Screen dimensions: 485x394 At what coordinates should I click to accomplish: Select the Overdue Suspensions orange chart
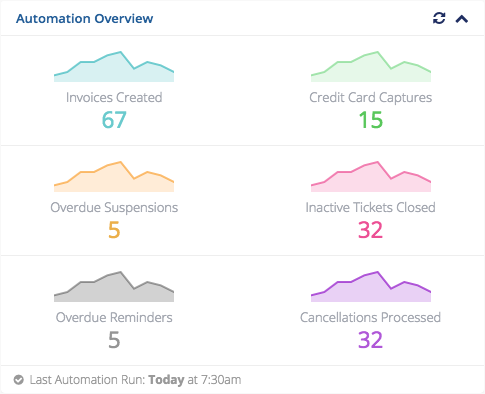coord(114,176)
